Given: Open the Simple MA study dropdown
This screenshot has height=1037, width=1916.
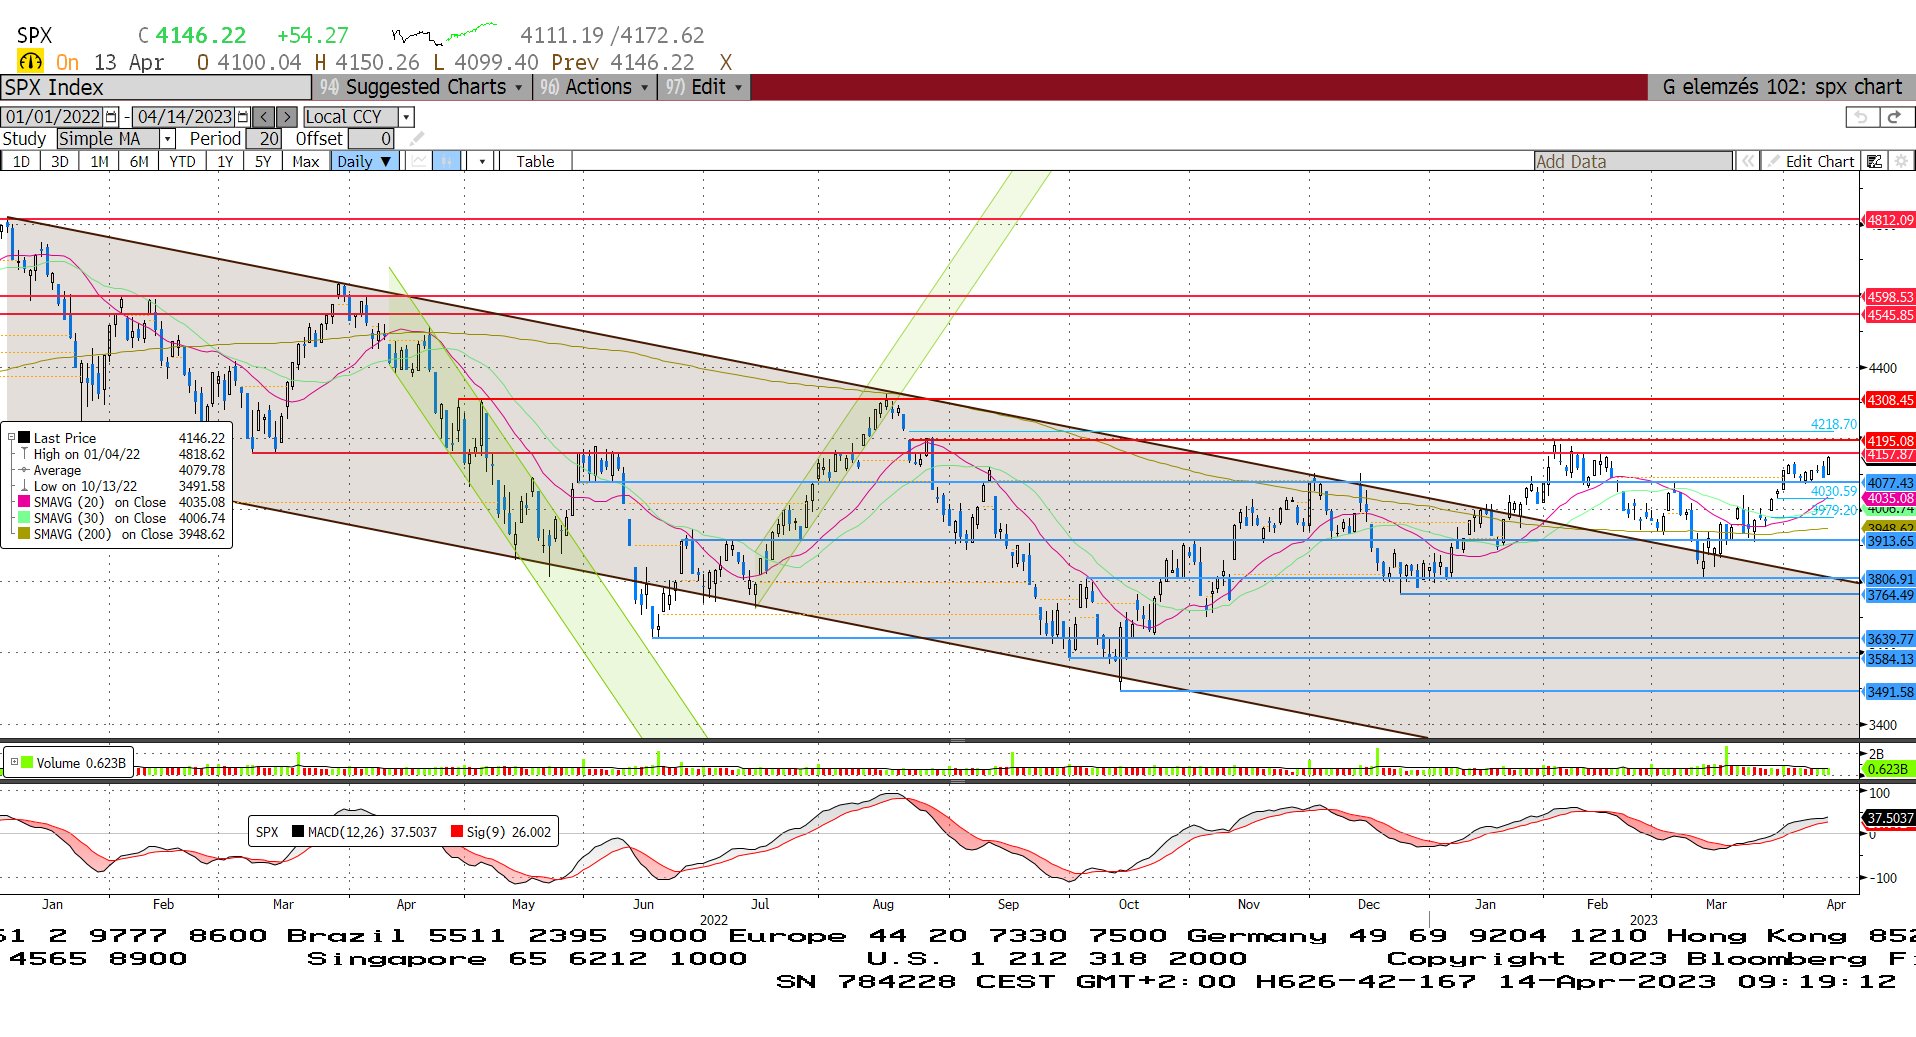Looking at the screenshot, I should [168, 139].
